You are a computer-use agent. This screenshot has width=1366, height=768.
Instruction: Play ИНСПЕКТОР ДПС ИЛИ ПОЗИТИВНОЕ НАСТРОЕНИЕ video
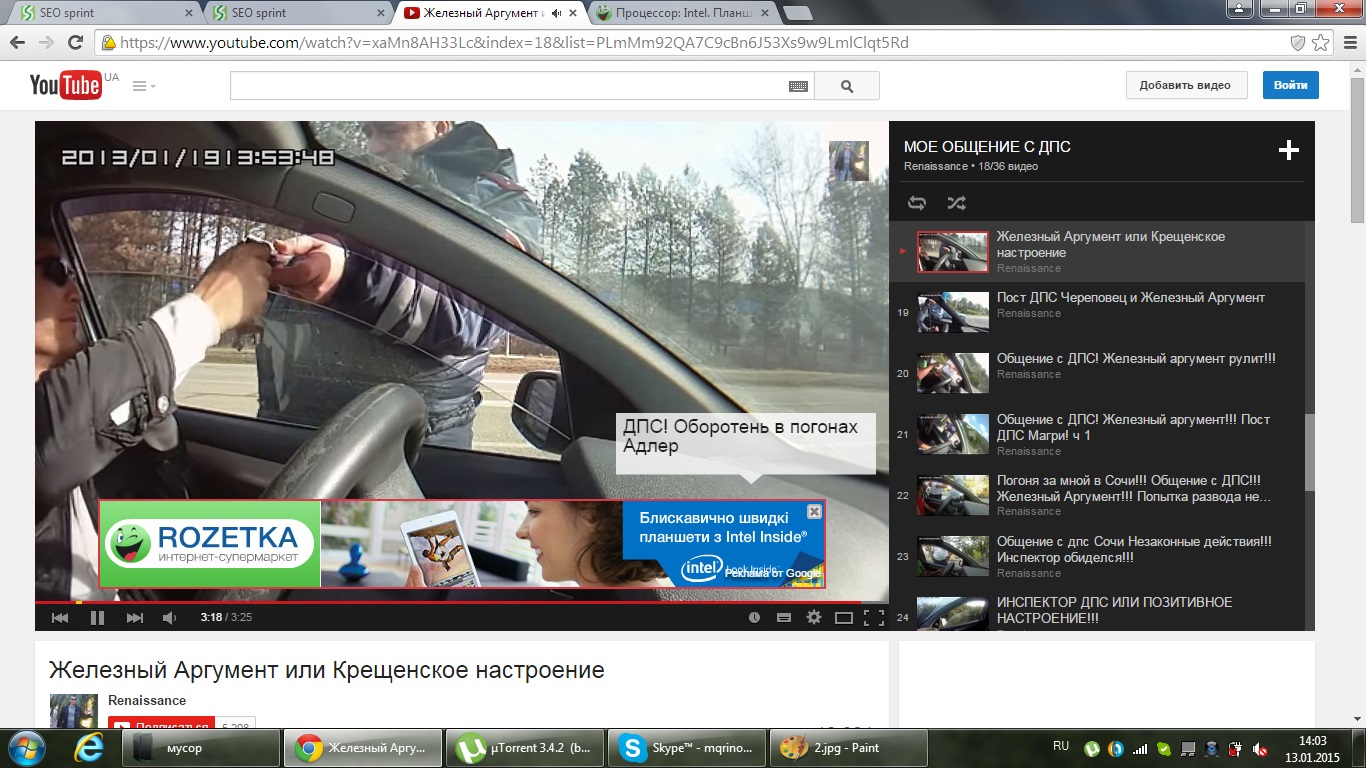click(1114, 610)
